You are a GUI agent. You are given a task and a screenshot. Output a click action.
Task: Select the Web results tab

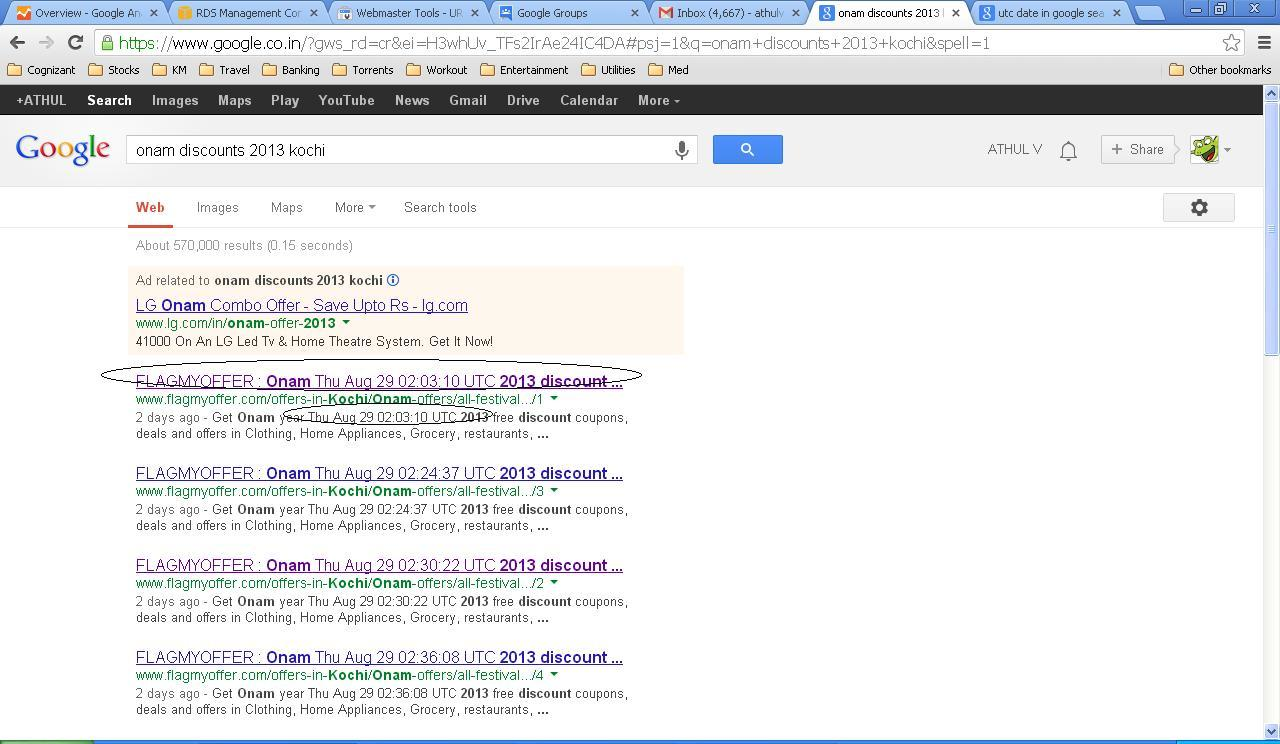pos(150,208)
